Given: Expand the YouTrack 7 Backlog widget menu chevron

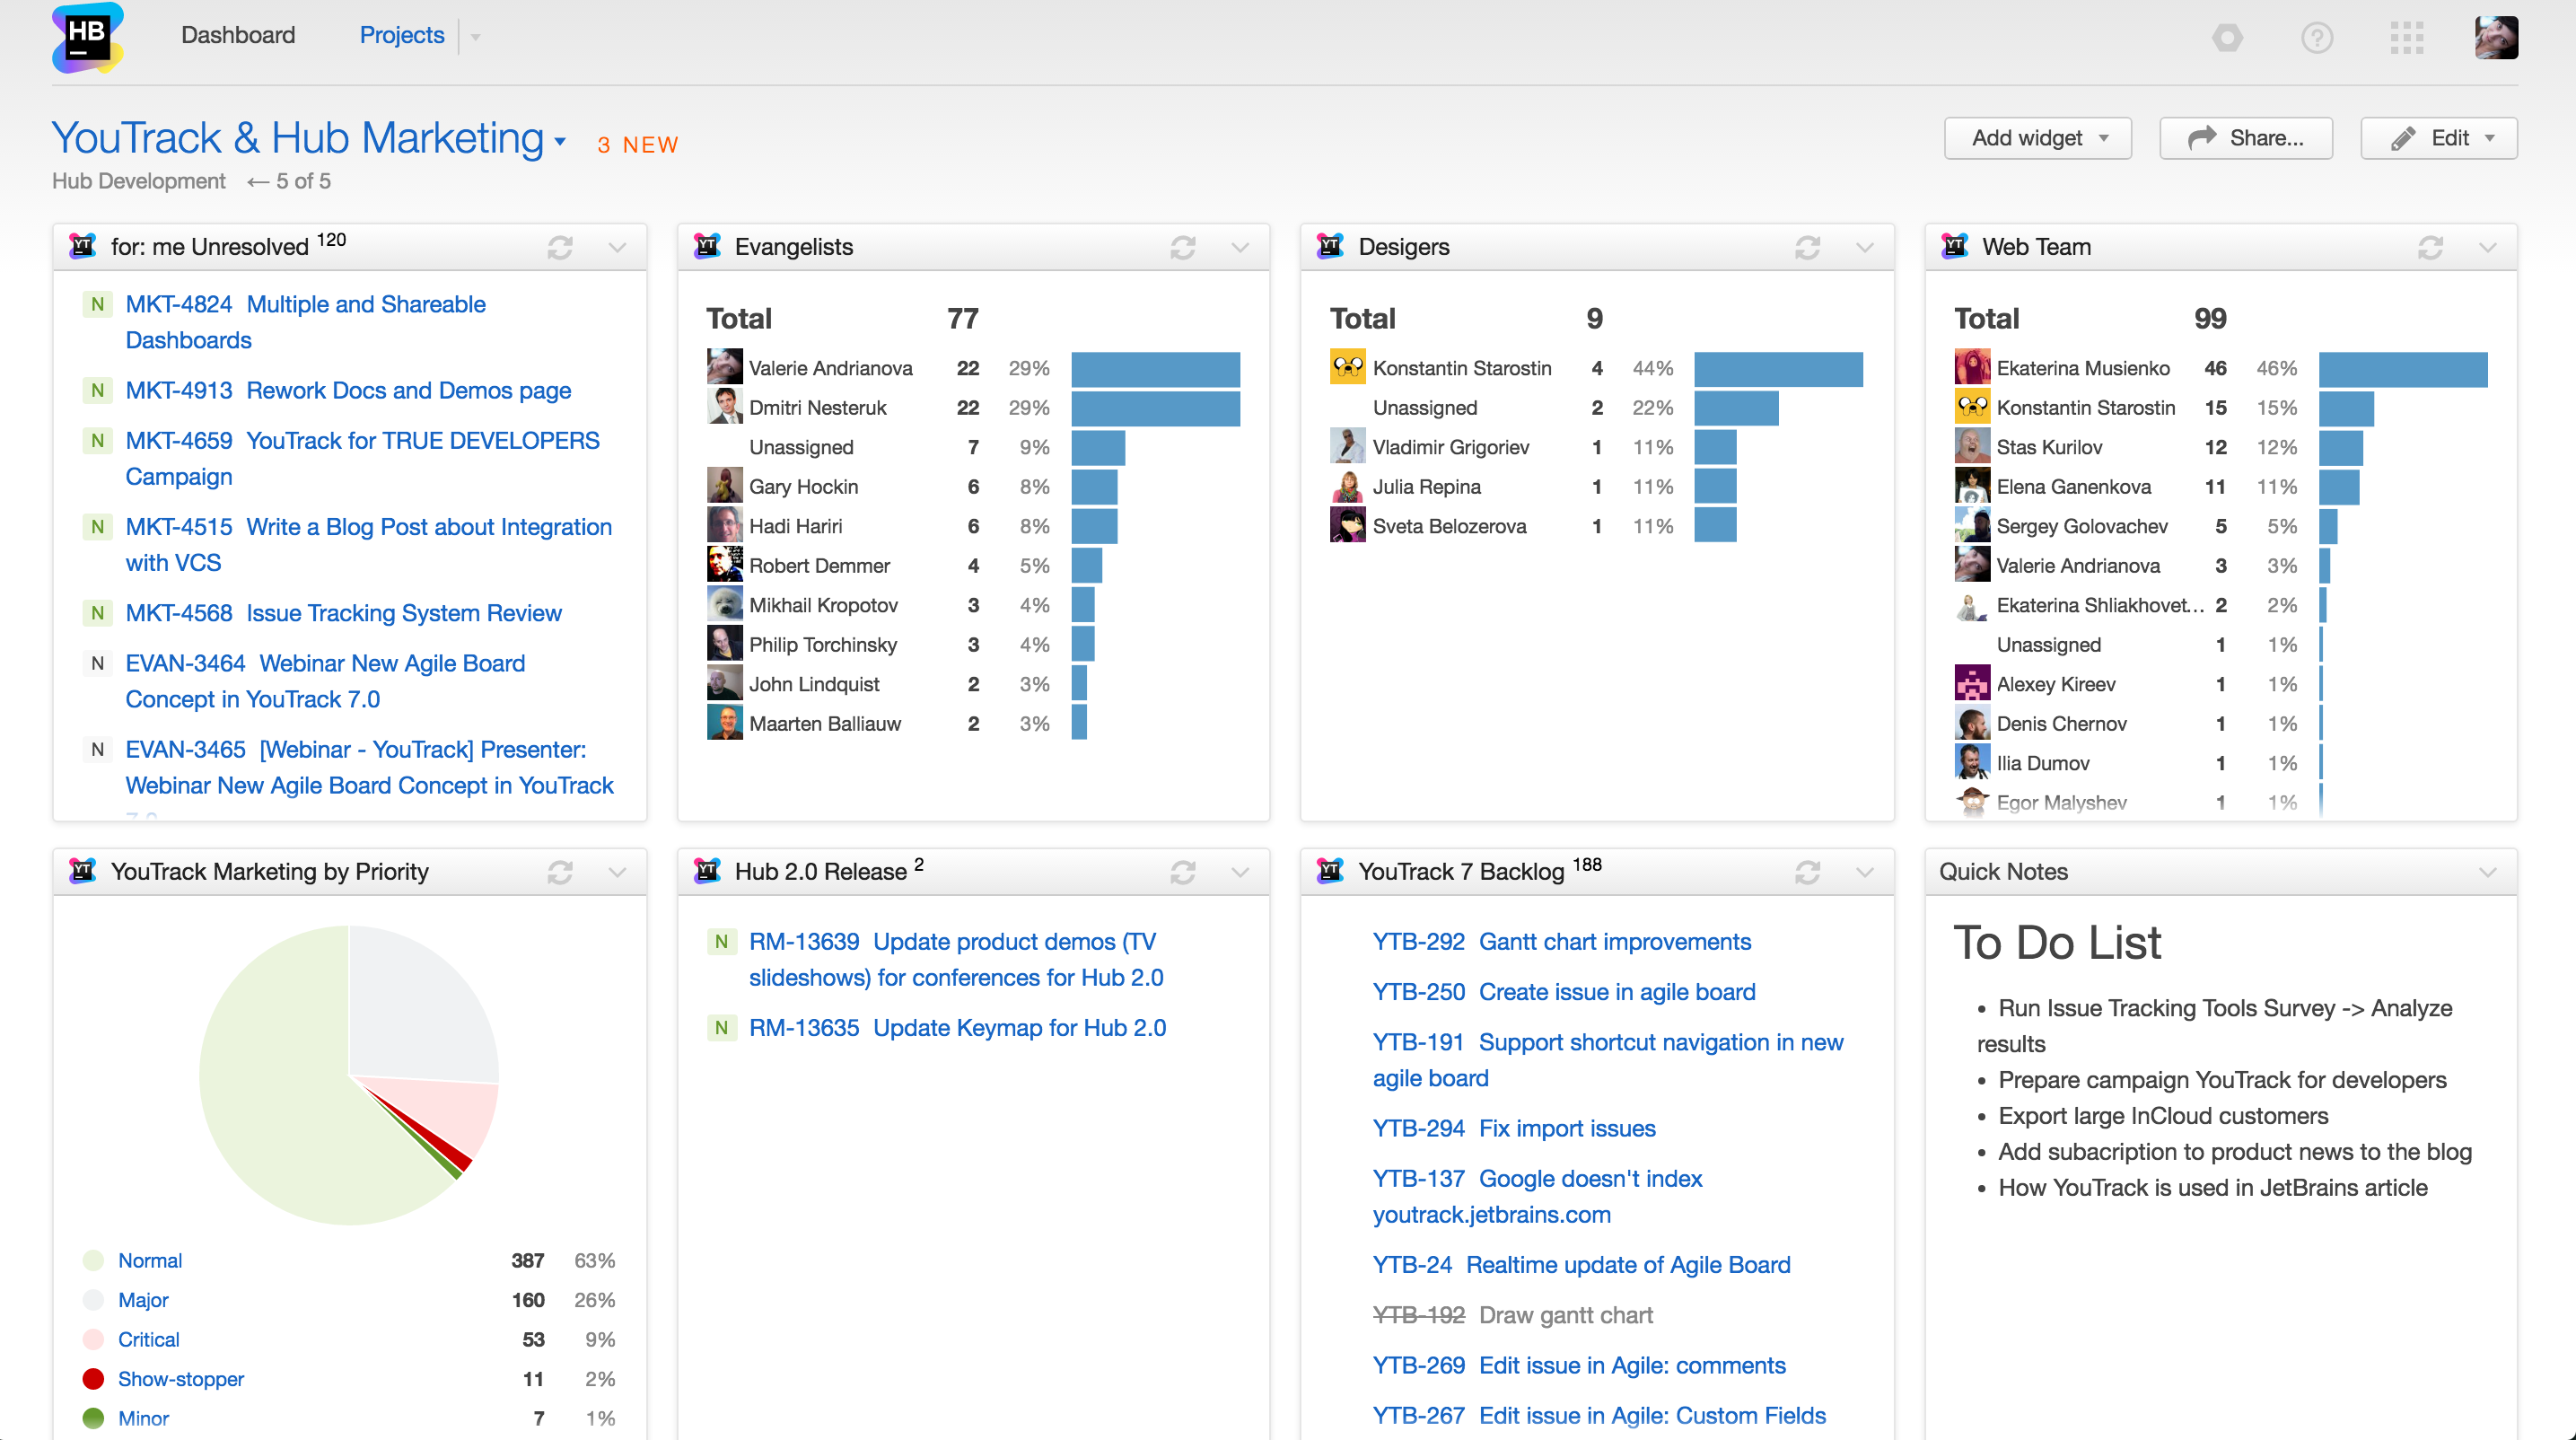Looking at the screenshot, I should point(1864,872).
